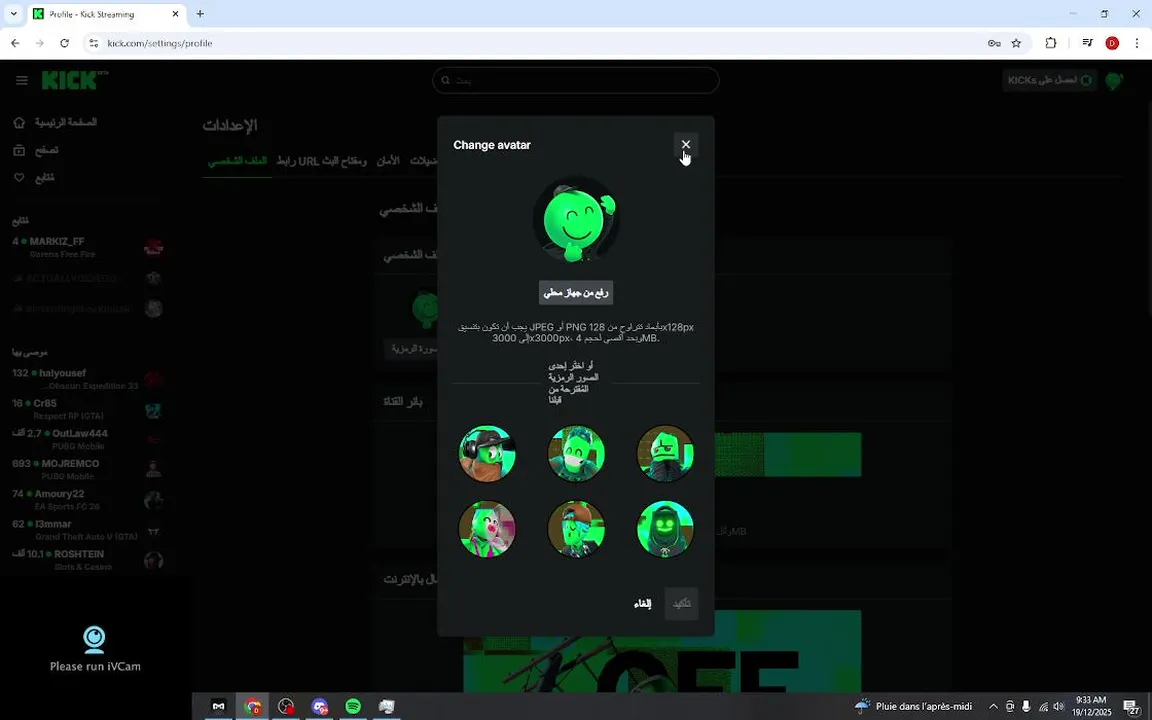Image resolution: width=1152 pixels, height=720 pixels.
Task: Open the user avatar menu in header
Action: click(x=1115, y=80)
